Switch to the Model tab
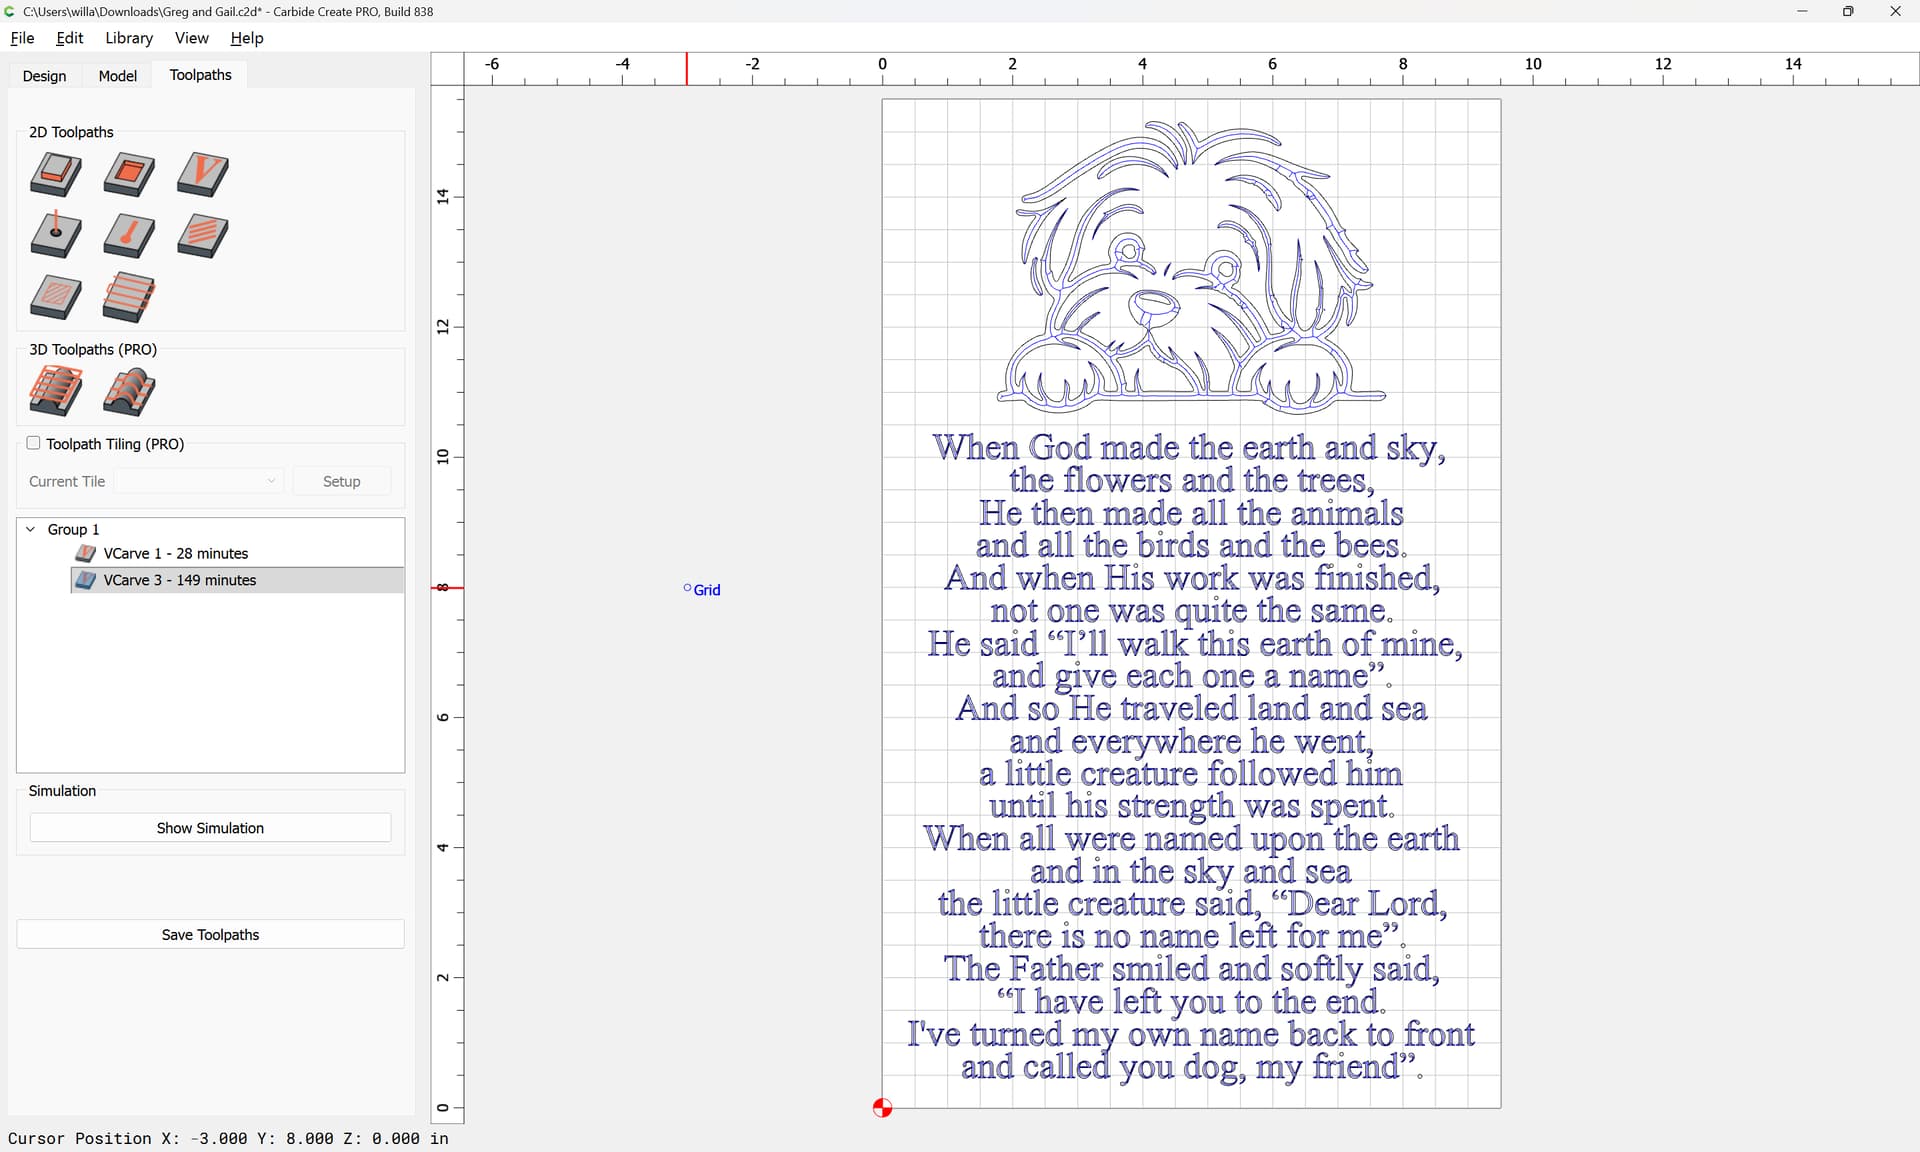 point(117,76)
